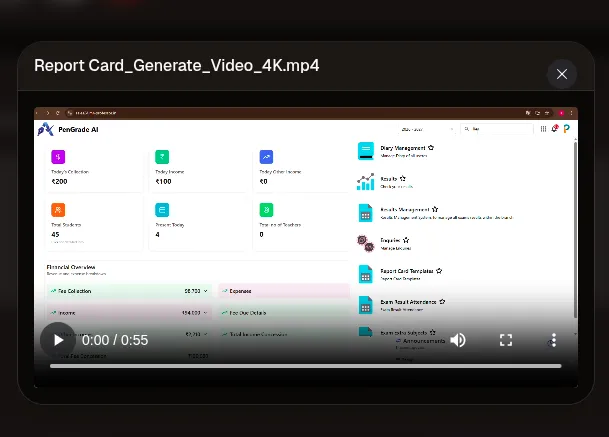Screen dimensions: 609x437
Task: Favorite Results Management with its star
Action: click(x=435, y=209)
